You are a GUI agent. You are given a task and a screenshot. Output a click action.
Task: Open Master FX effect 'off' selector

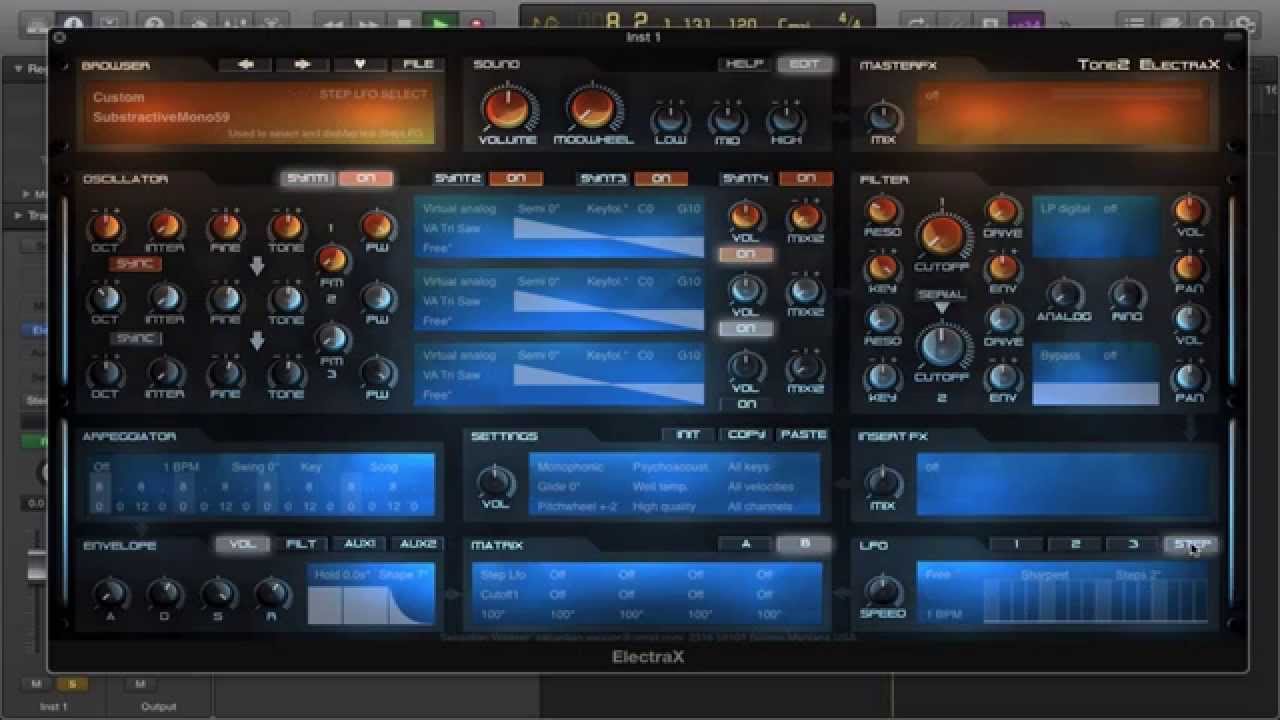[x=932, y=96]
